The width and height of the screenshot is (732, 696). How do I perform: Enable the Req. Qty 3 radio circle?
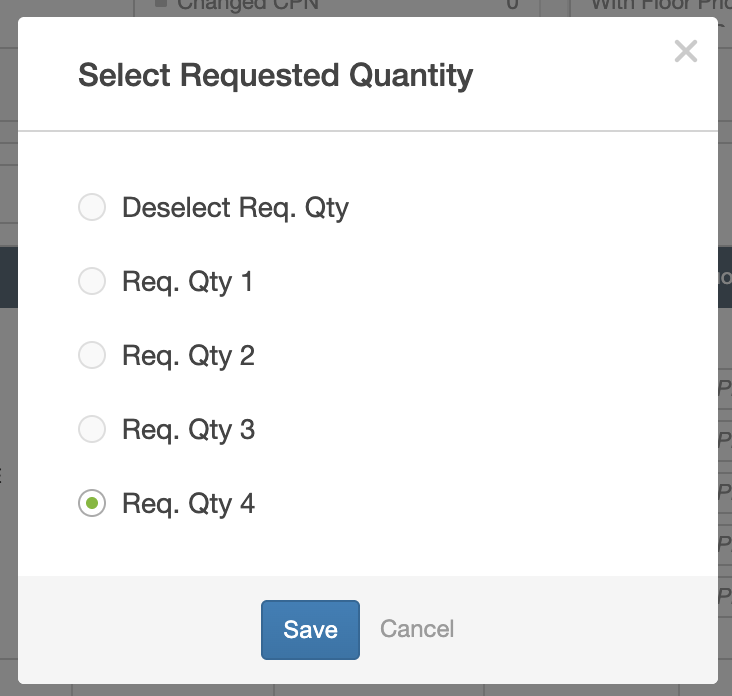click(x=92, y=430)
